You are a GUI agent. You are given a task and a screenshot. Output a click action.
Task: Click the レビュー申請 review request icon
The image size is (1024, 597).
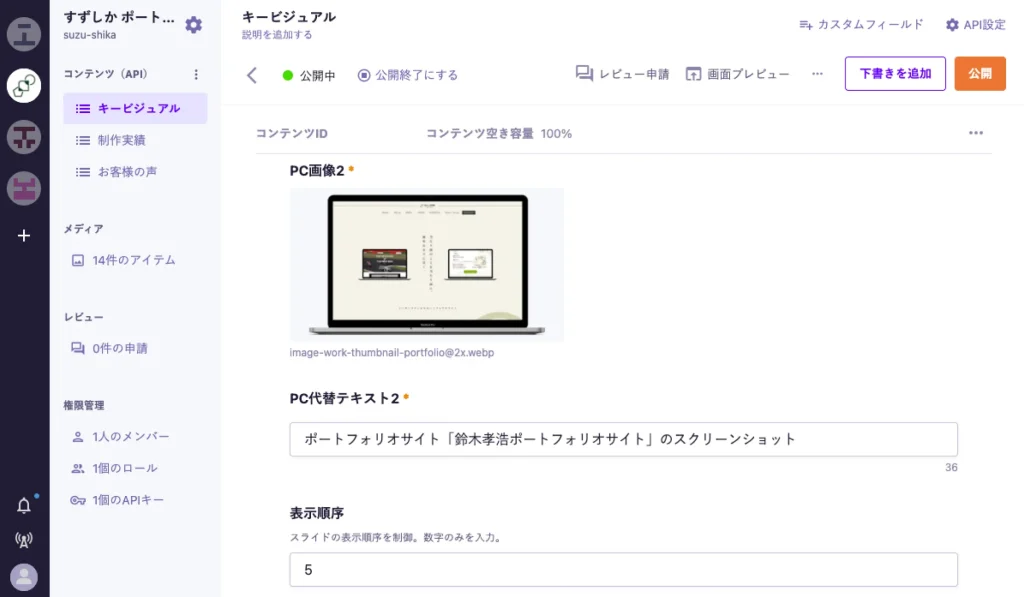(583, 73)
